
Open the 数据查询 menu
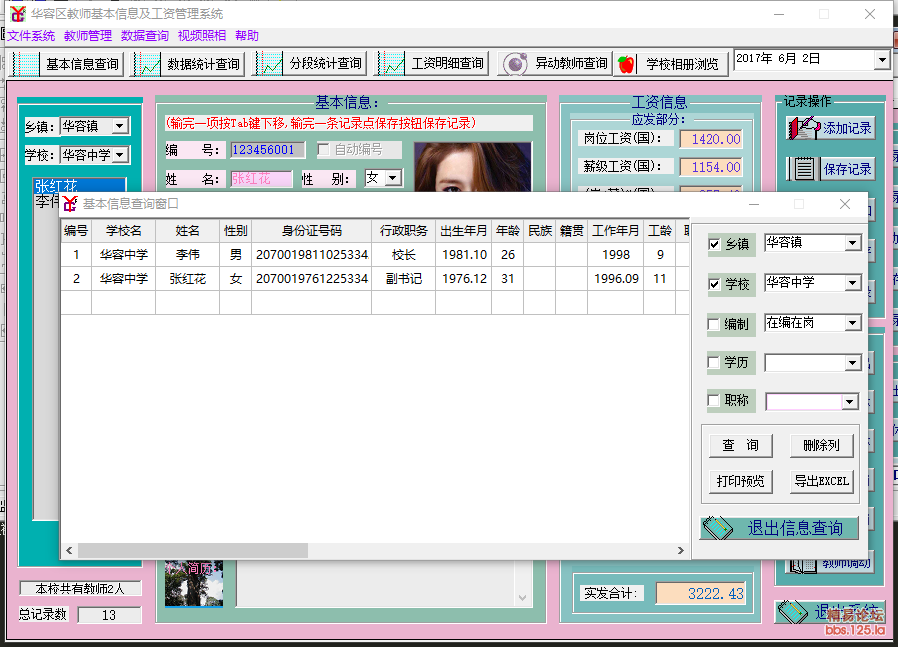point(145,36)
